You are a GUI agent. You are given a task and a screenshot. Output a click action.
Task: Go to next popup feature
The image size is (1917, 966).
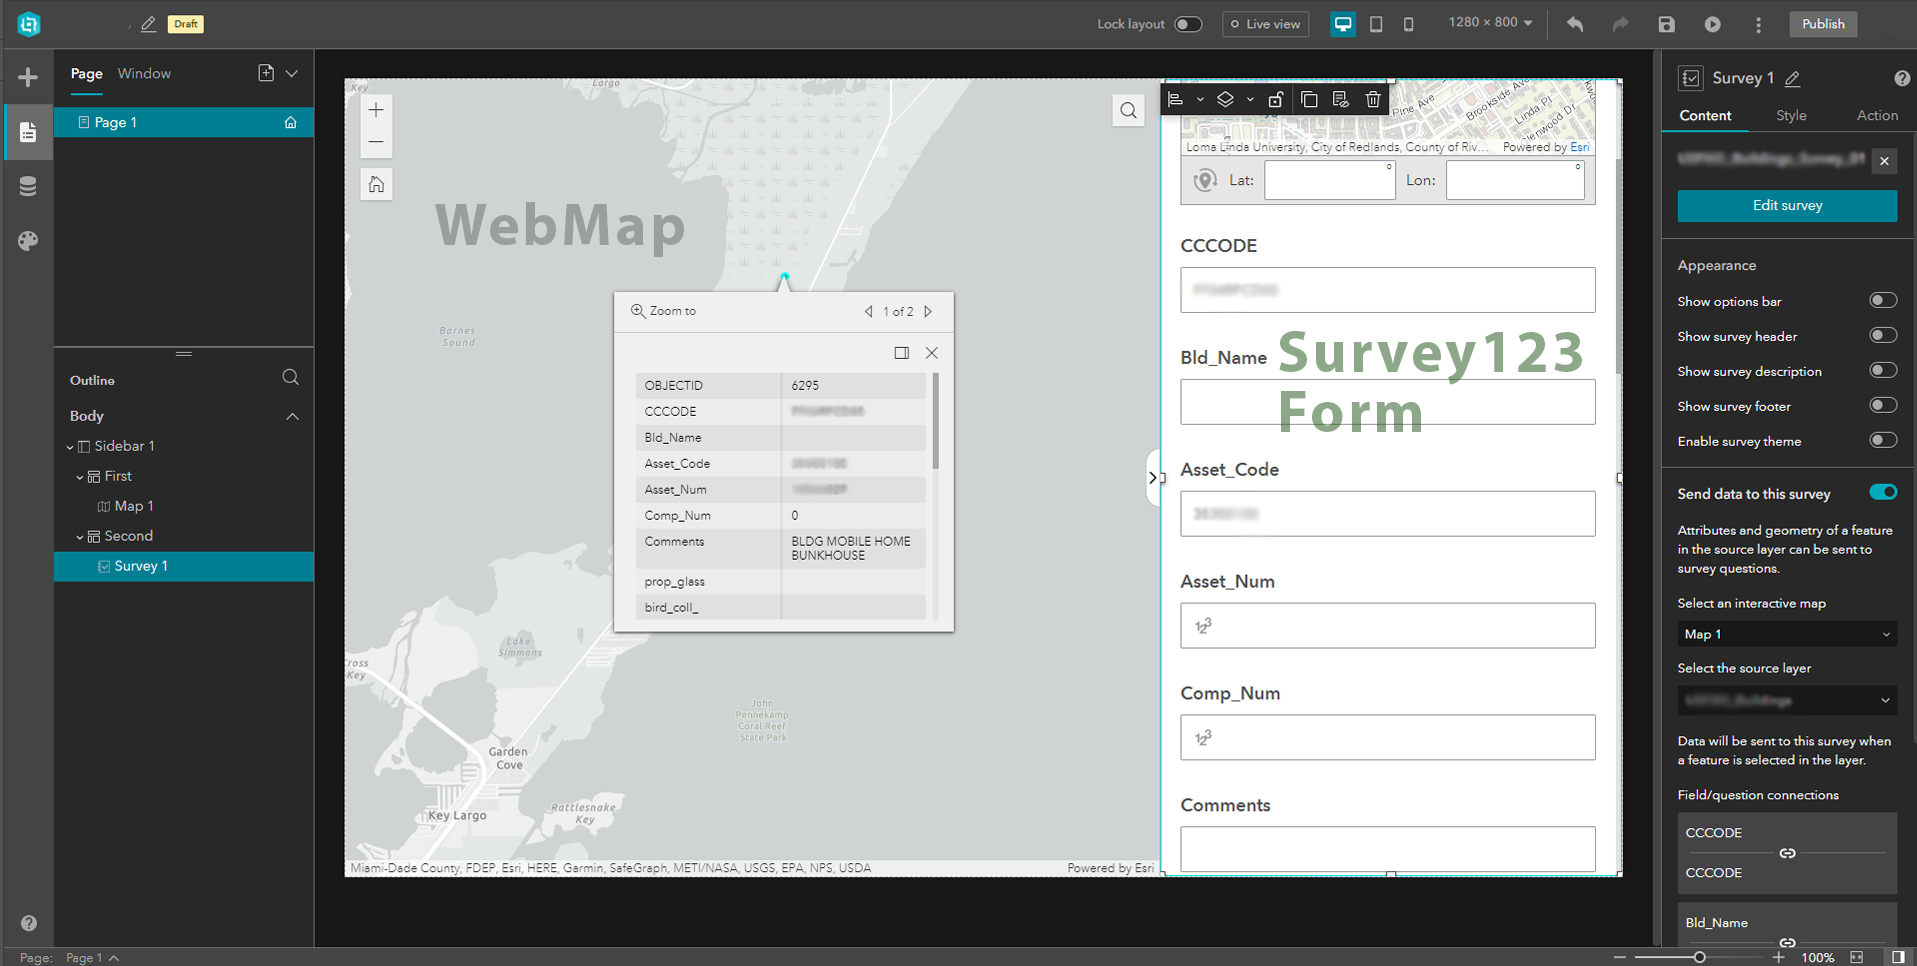click(929, 311)
